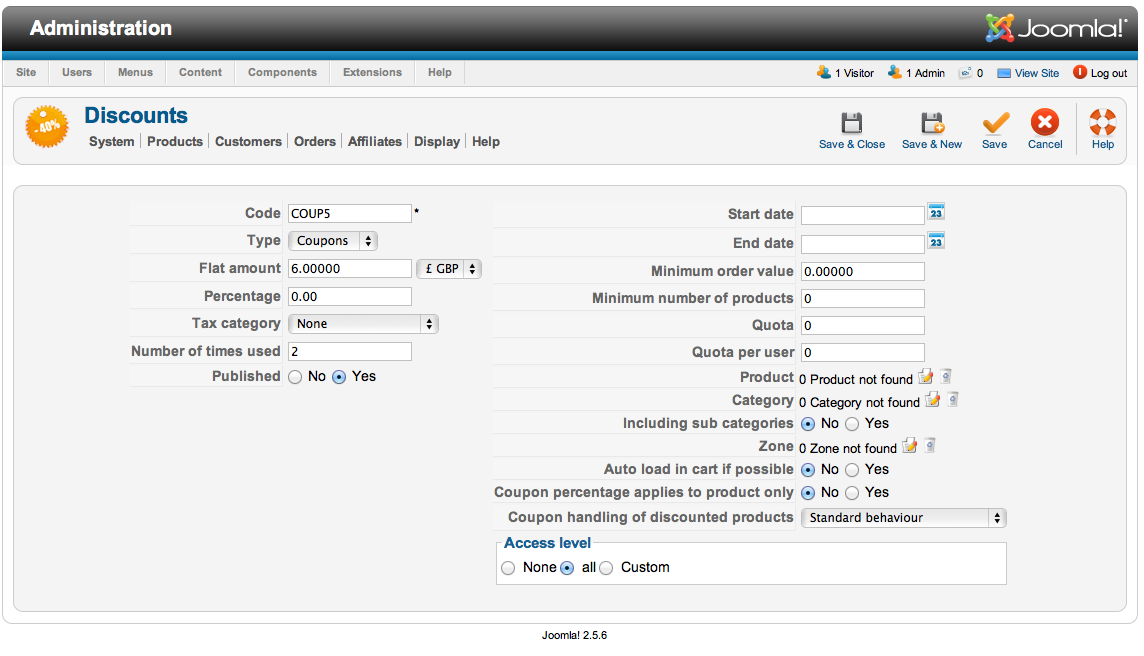This screenshot has width=1144, height=656.
Task: Open the Type dropdown showing Coupons
Action: (333, 241)
